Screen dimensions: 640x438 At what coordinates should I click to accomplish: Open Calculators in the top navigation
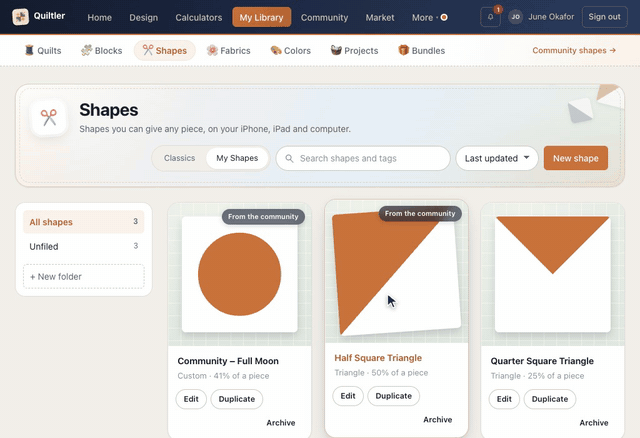[x=199, y=18]
